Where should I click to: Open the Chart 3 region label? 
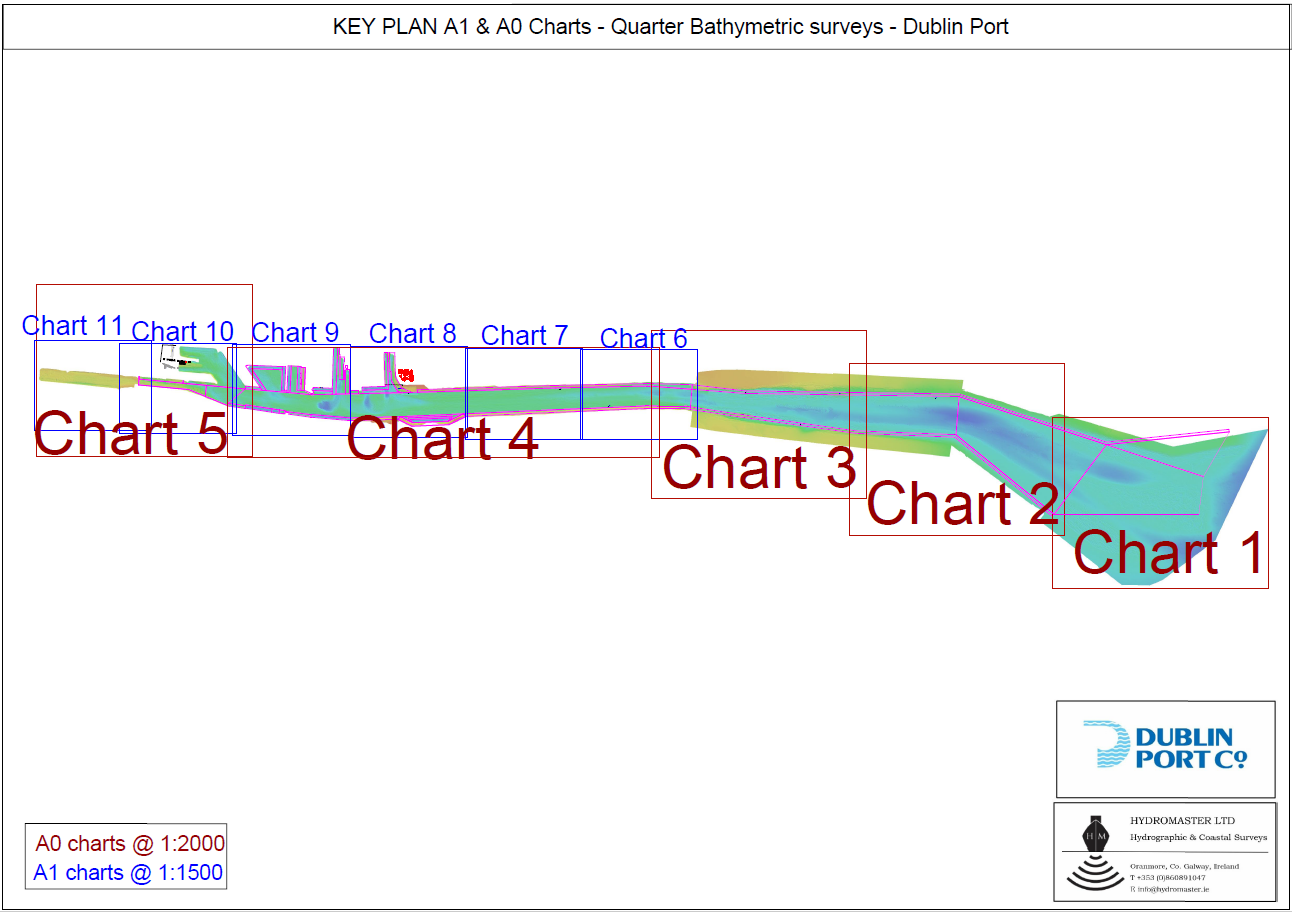pyautogui.click(x=759, y=468)
